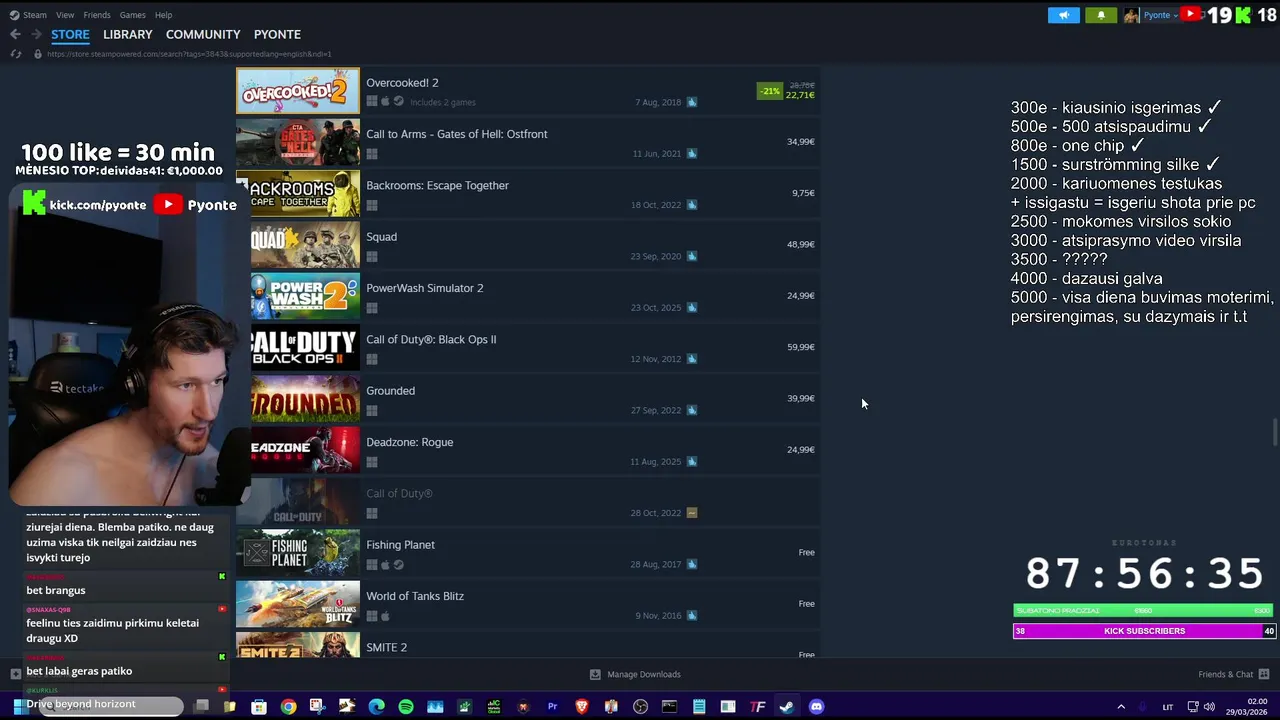
Task: Click the Manage Downloads icon
Action: point(595,674)
